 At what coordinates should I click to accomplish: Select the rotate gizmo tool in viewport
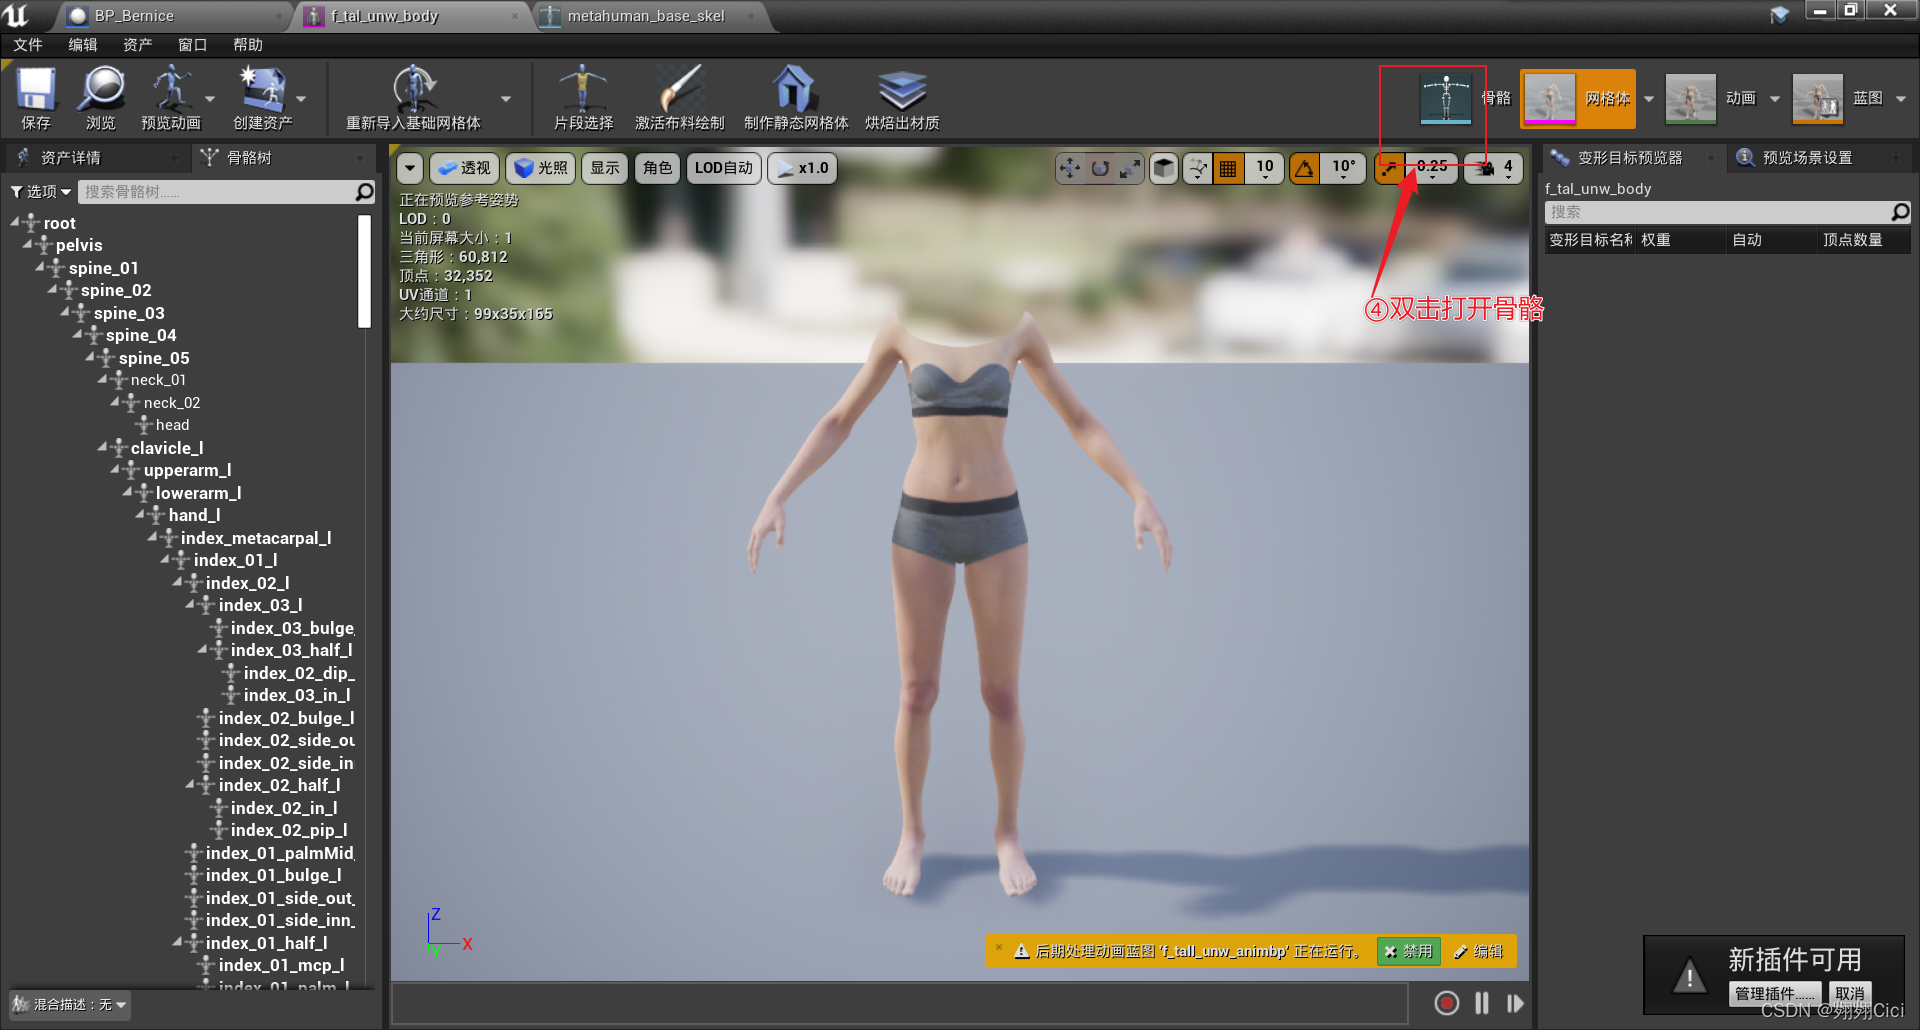(x=1100, y=168)
